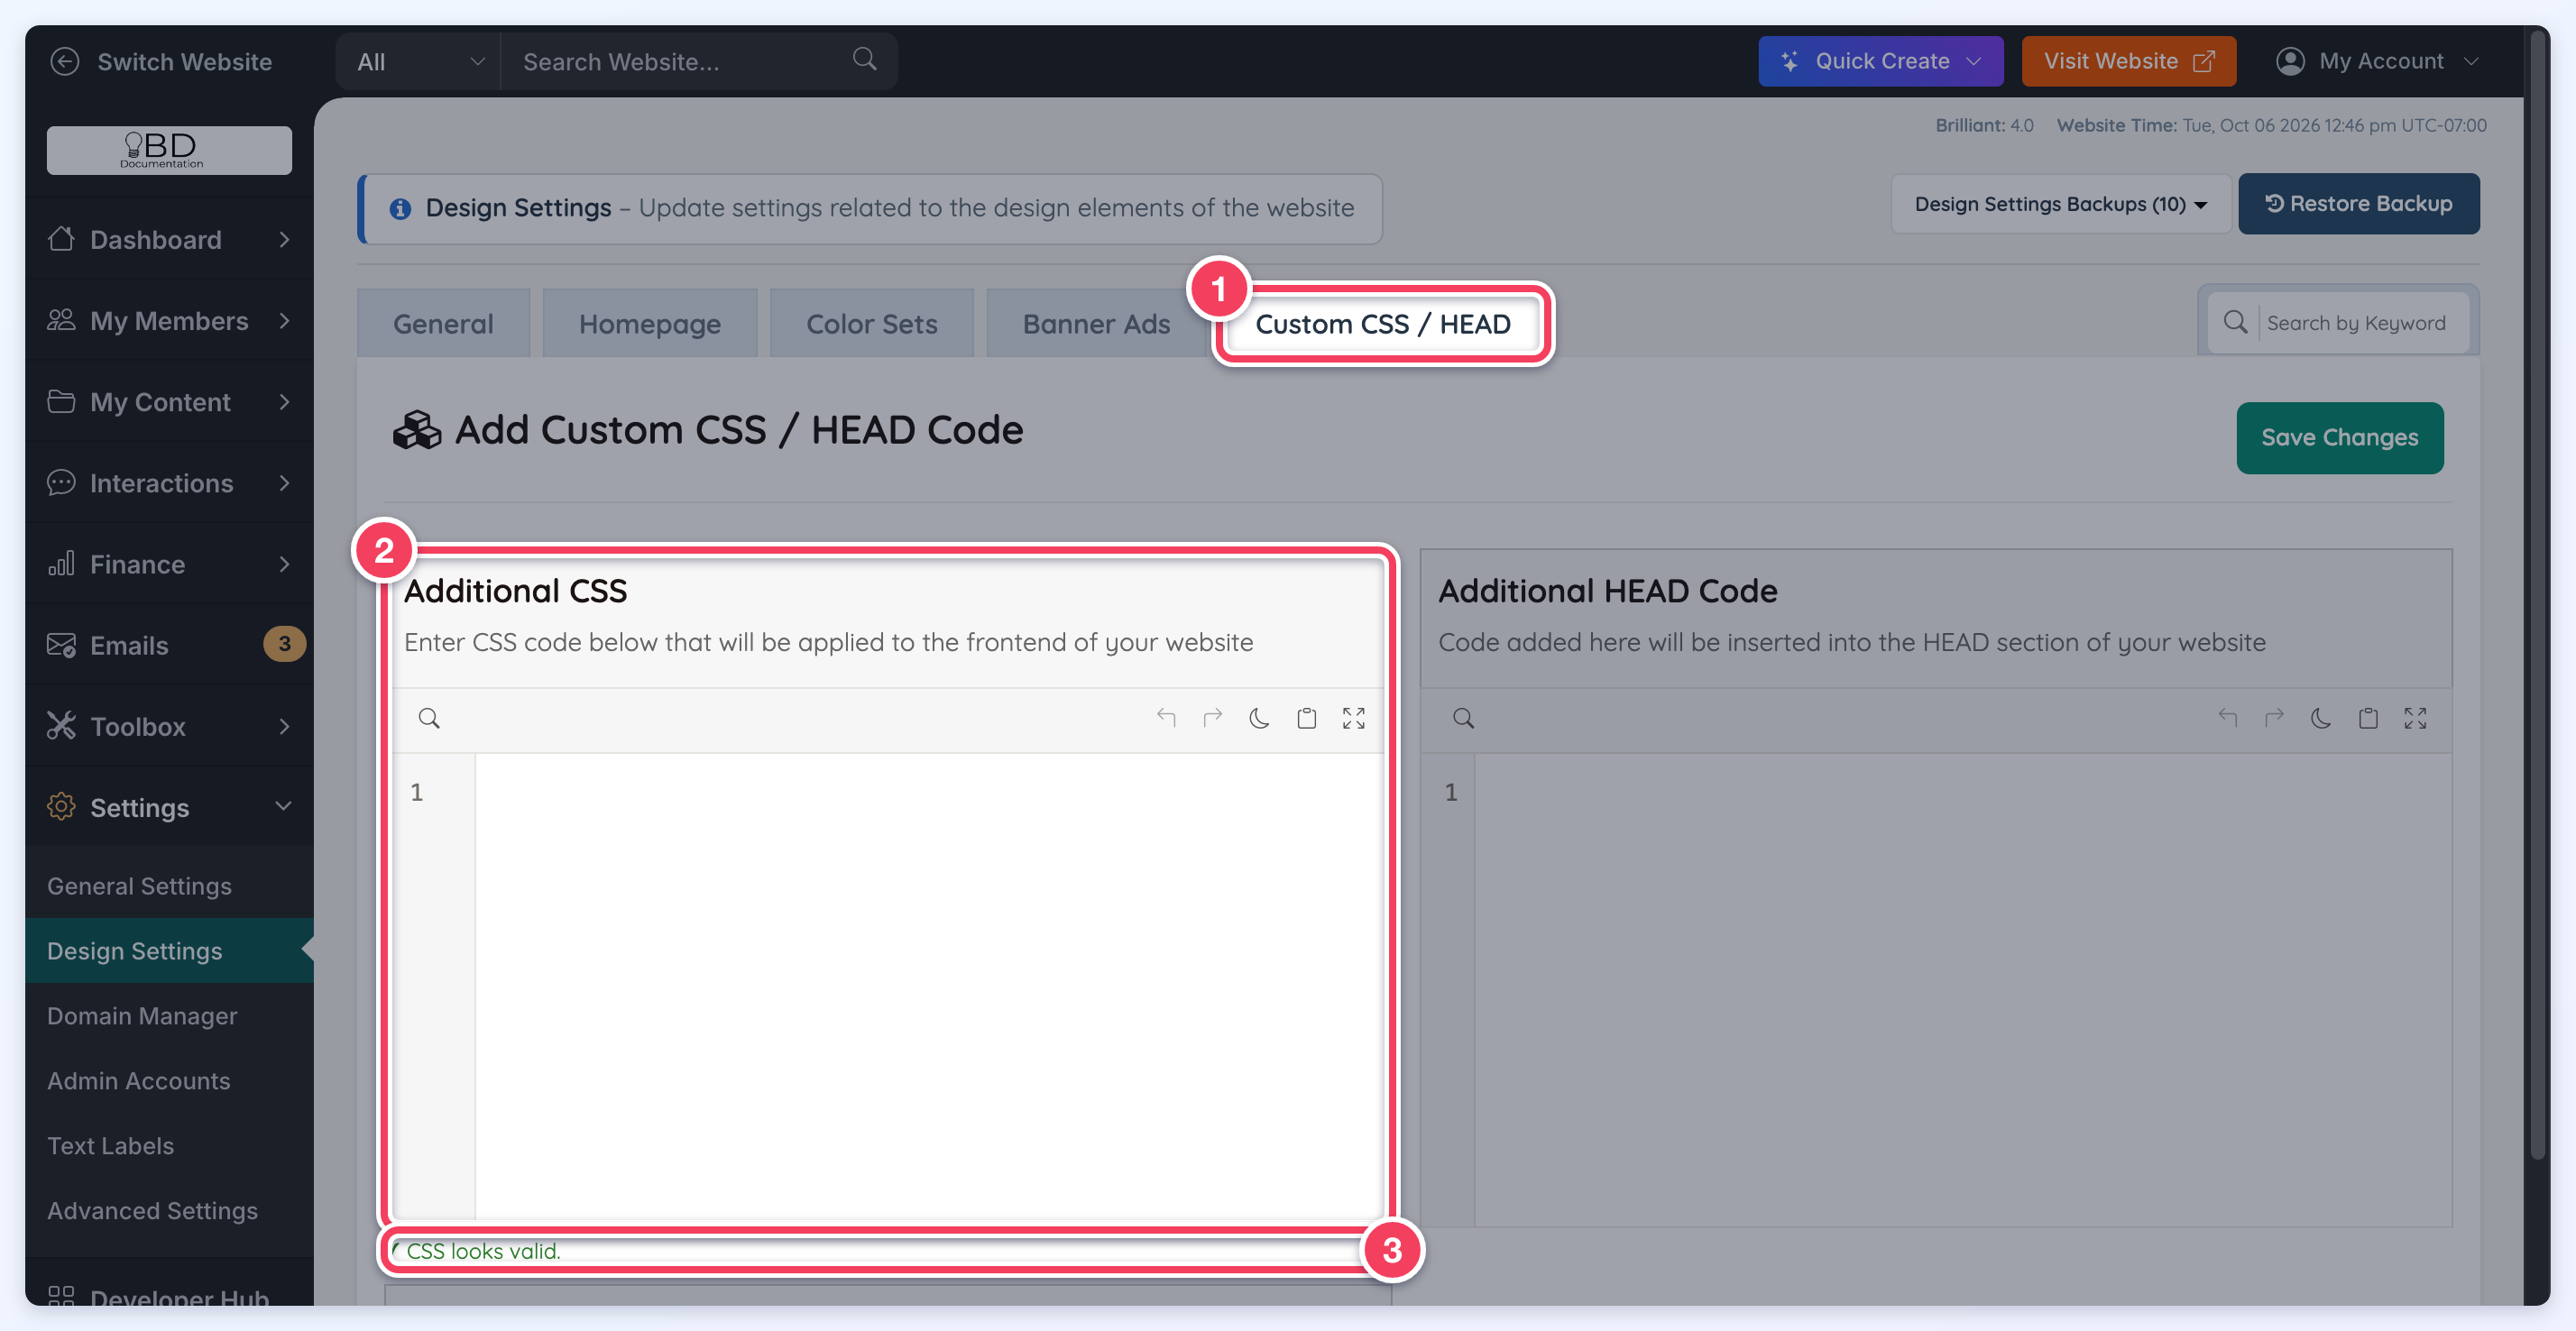Expand Additional CSS editor to fullscreen
The width and height of the screenshot is (2576, 1331).
point(1353,717)
